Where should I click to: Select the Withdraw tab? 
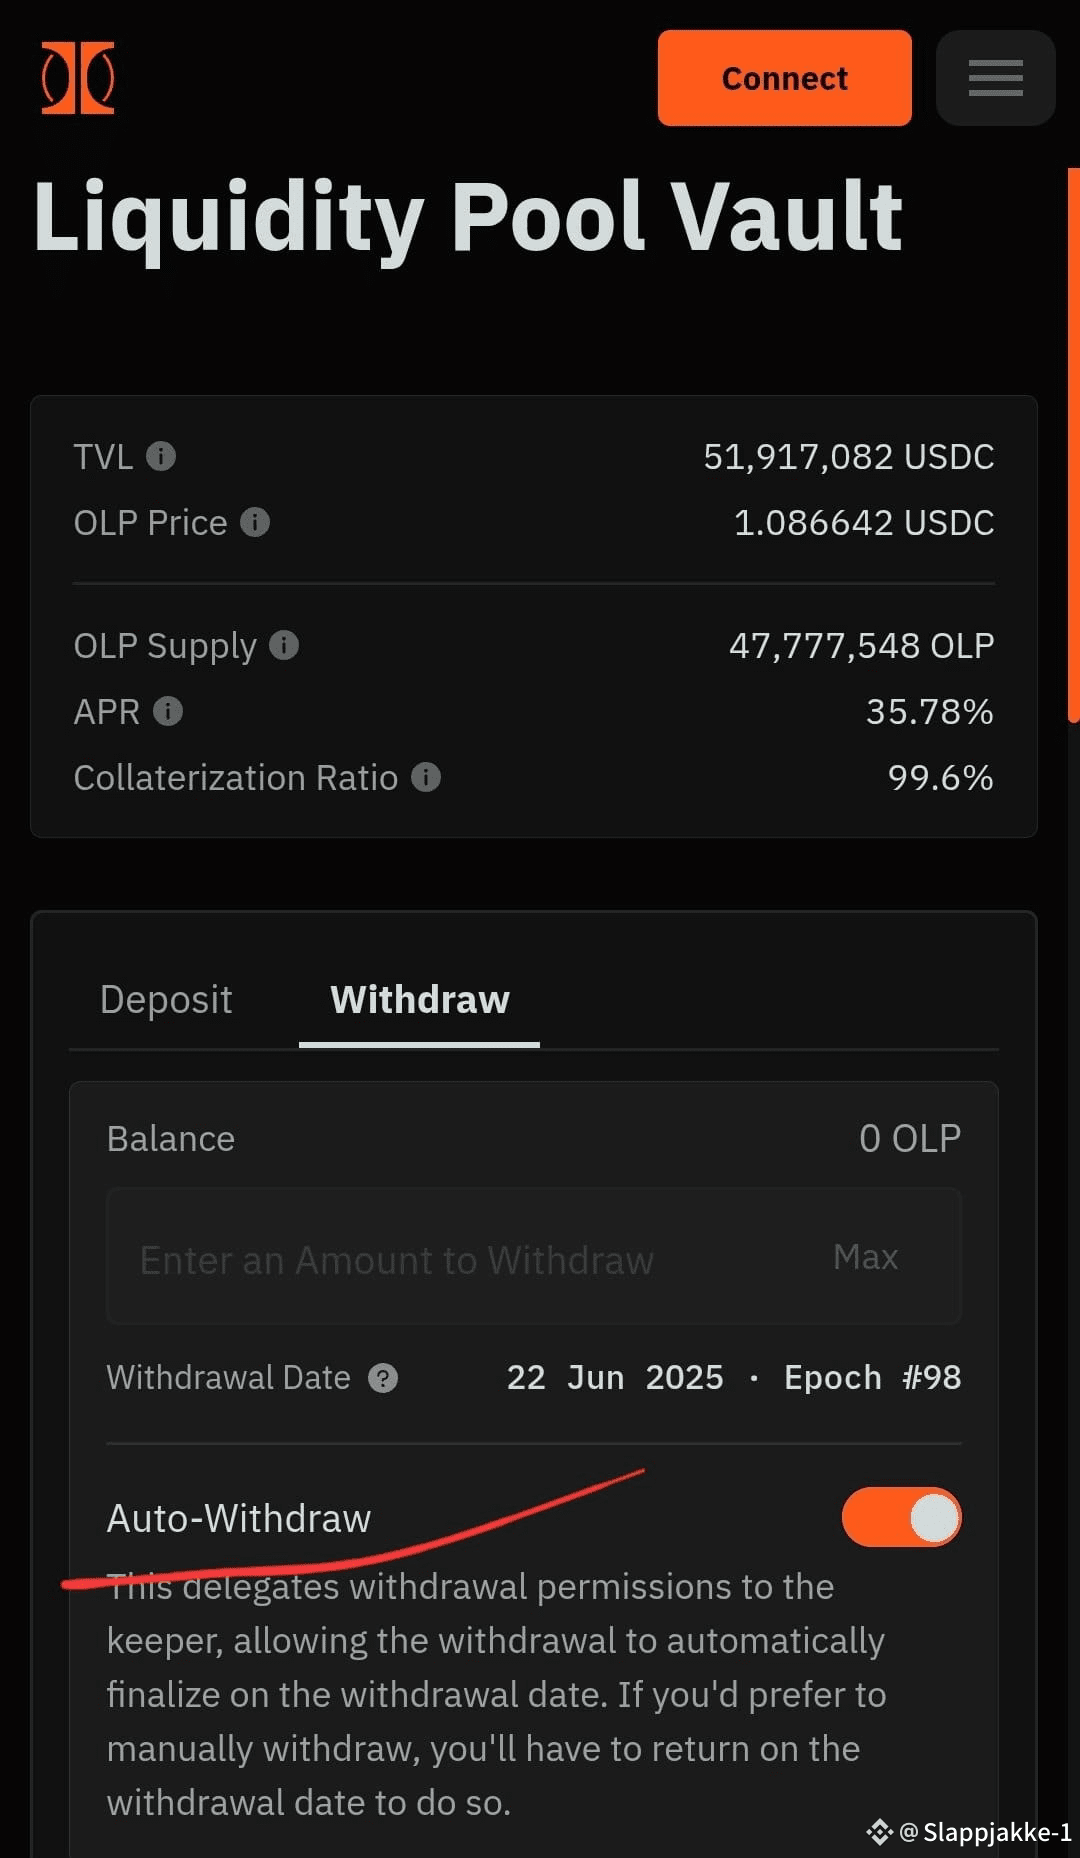coord(420,1000)
